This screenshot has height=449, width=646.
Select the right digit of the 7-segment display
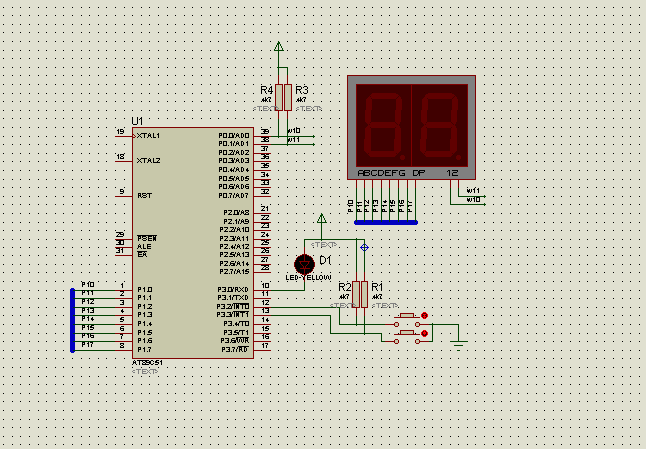click(440, 126)
